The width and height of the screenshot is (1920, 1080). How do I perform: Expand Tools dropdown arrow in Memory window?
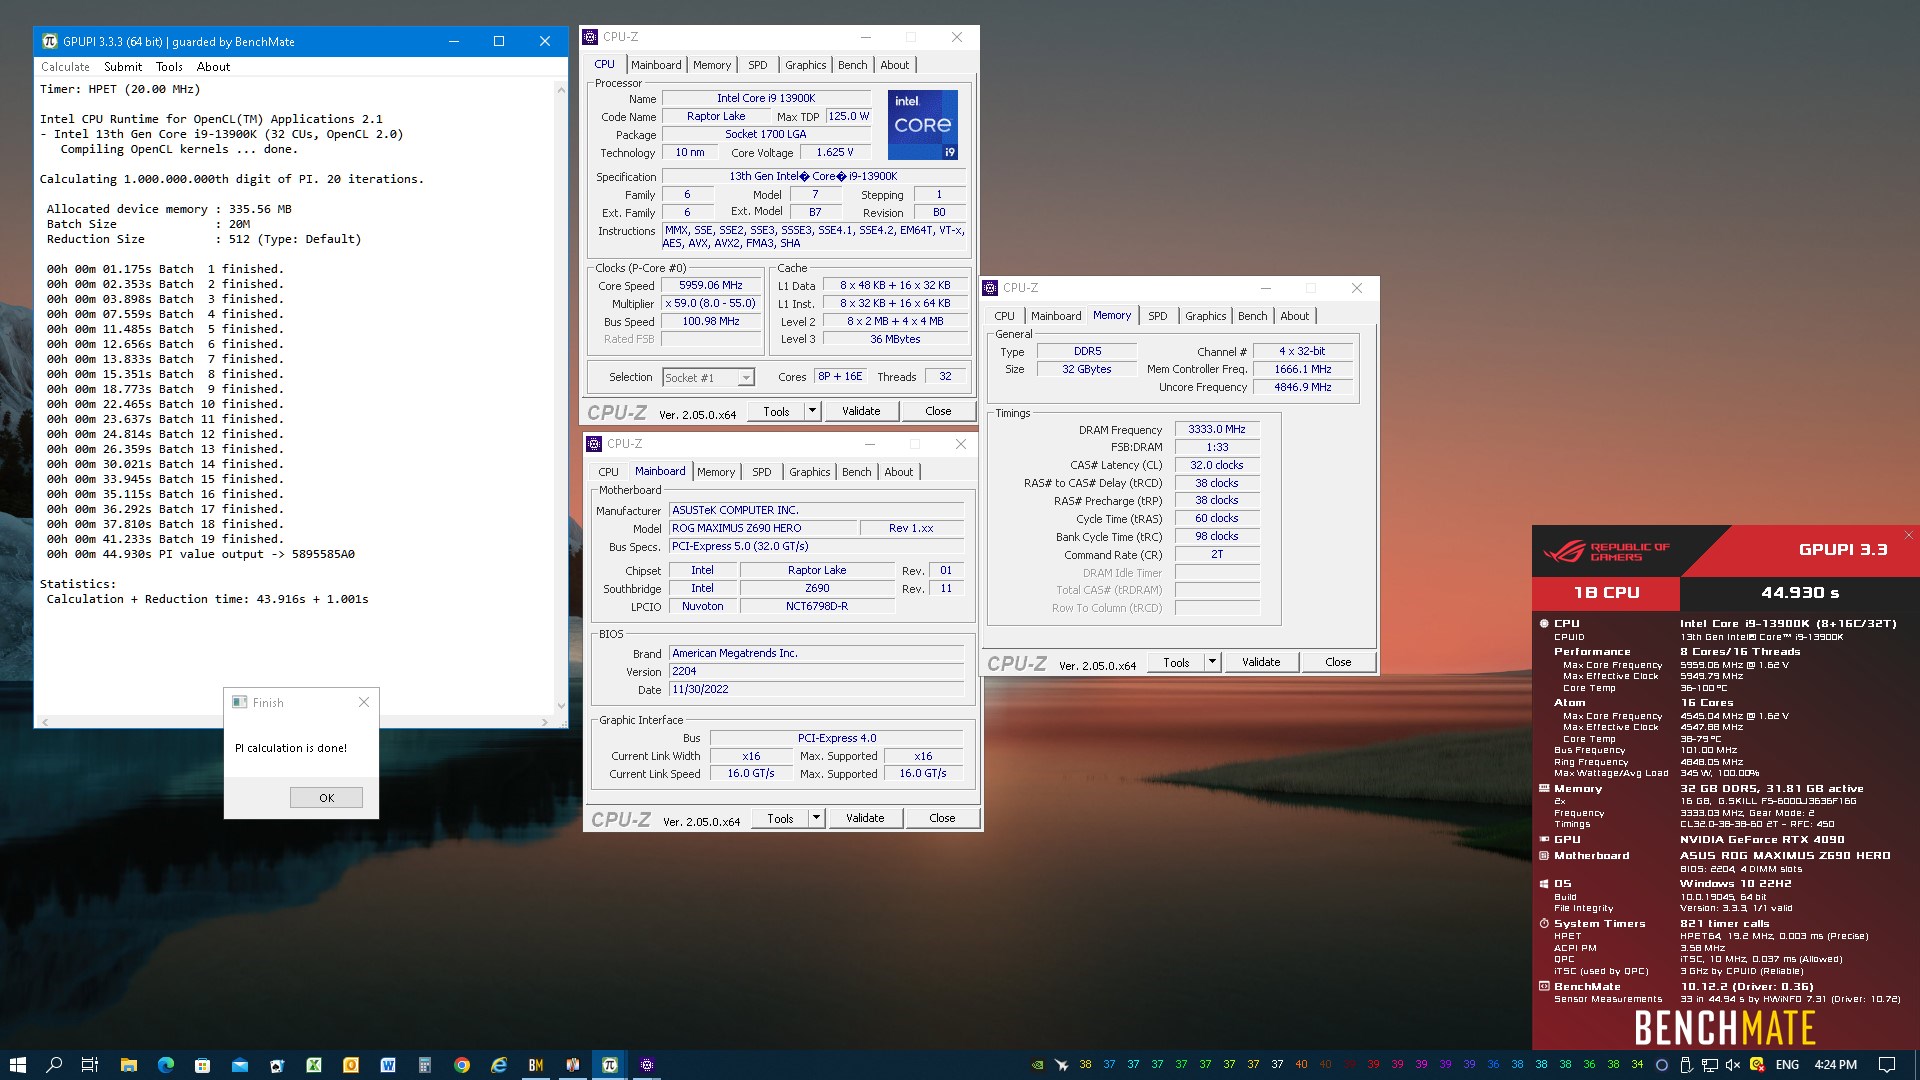(1212, 662)
